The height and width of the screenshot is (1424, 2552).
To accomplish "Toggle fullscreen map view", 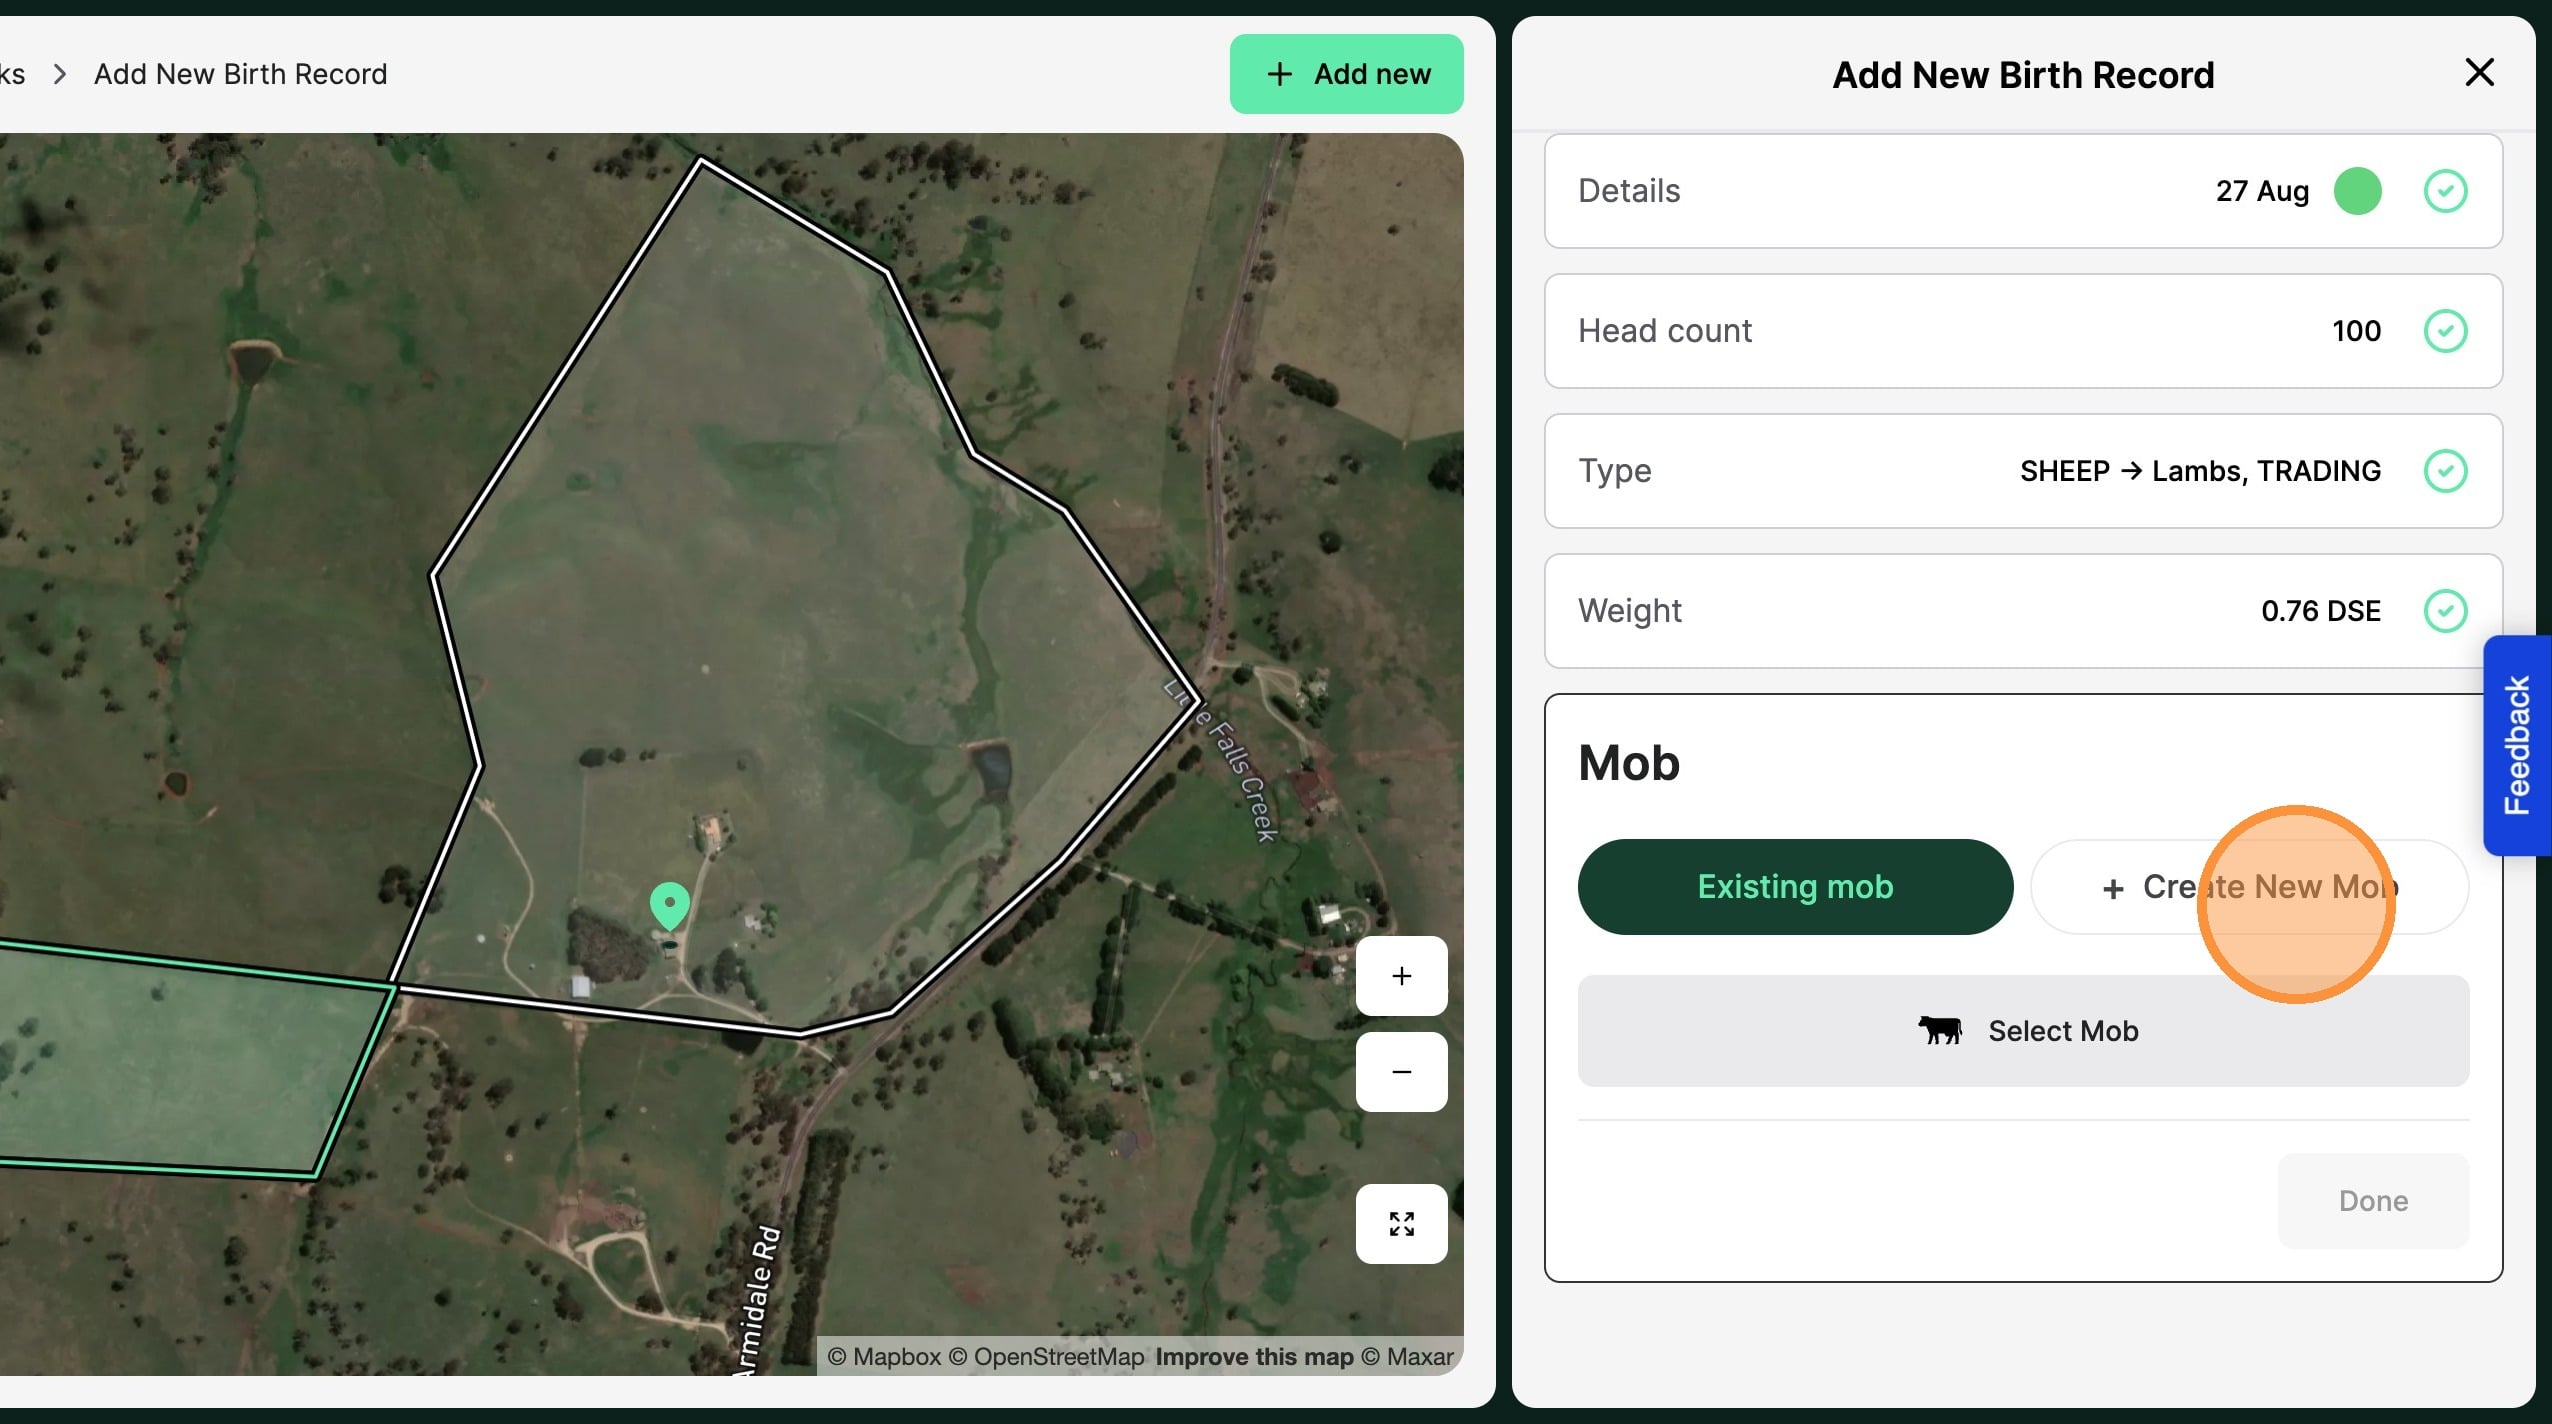I will click(1401, 1224).
